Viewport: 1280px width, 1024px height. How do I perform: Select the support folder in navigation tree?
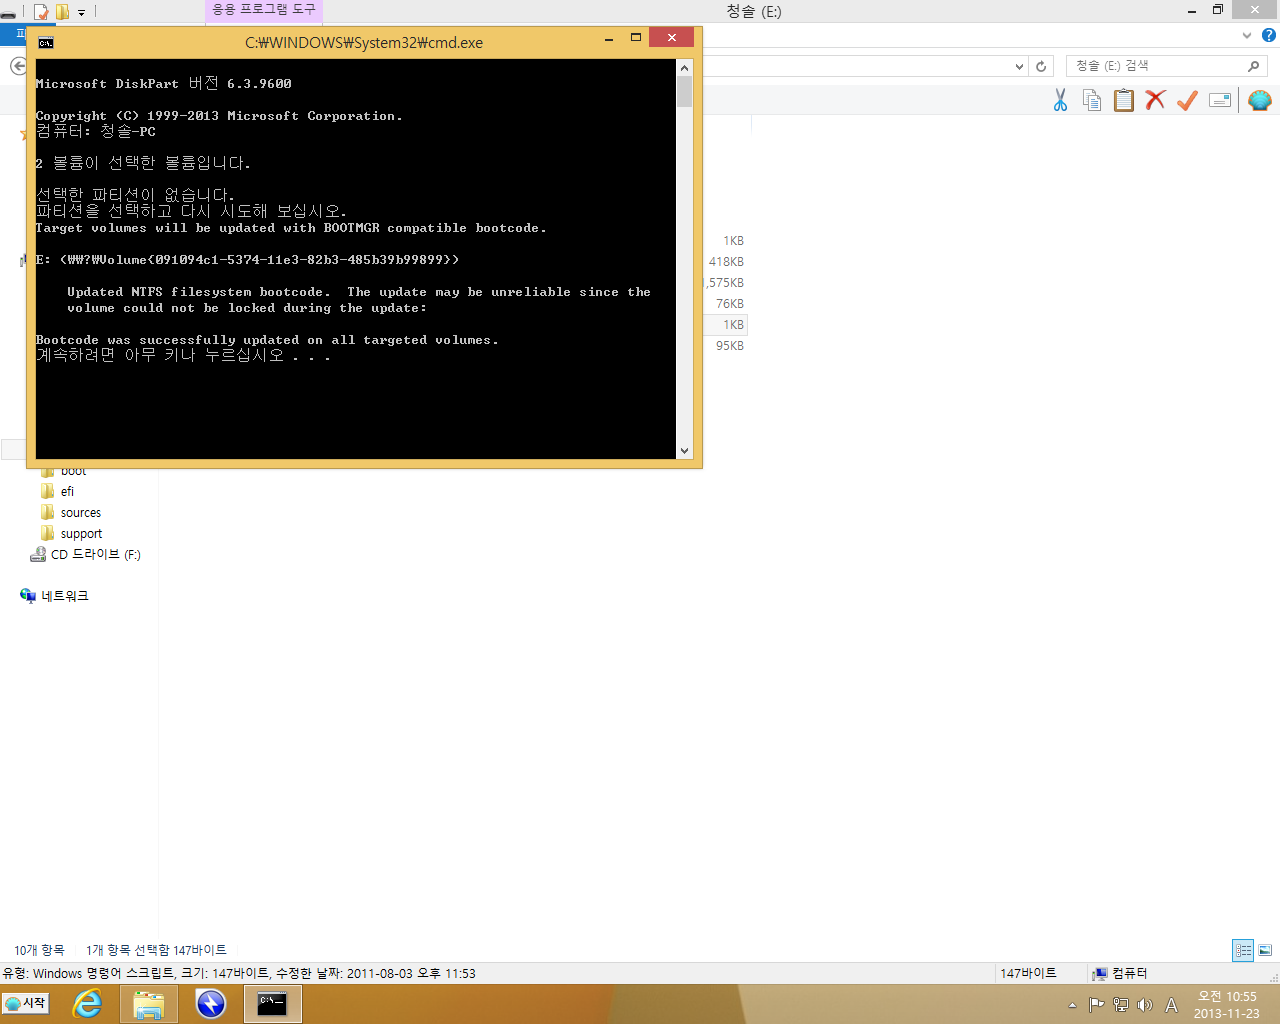pos(81,533)
